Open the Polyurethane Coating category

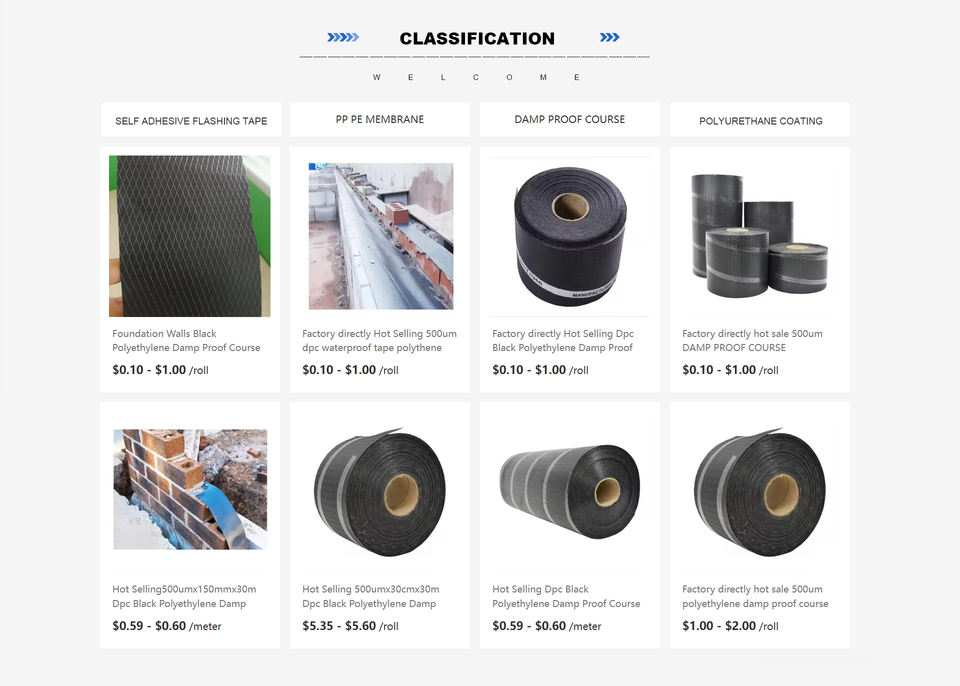coord(760,120)
